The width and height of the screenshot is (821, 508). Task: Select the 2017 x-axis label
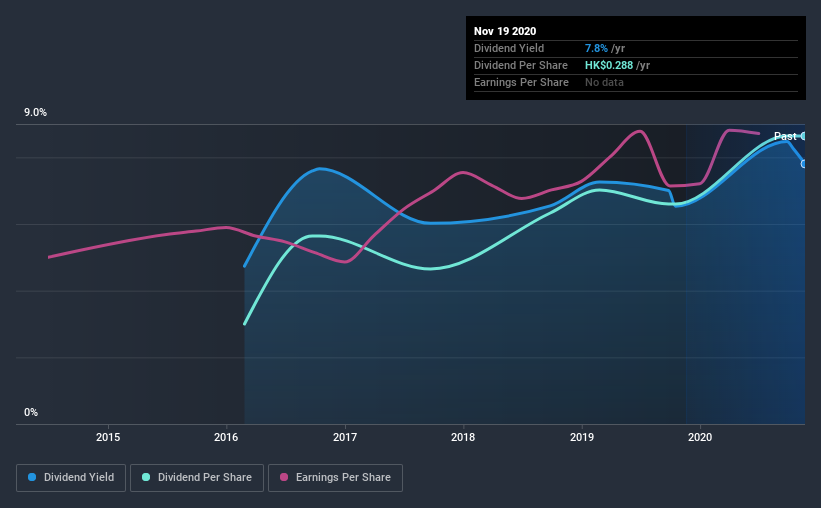[x=345, y=437]
